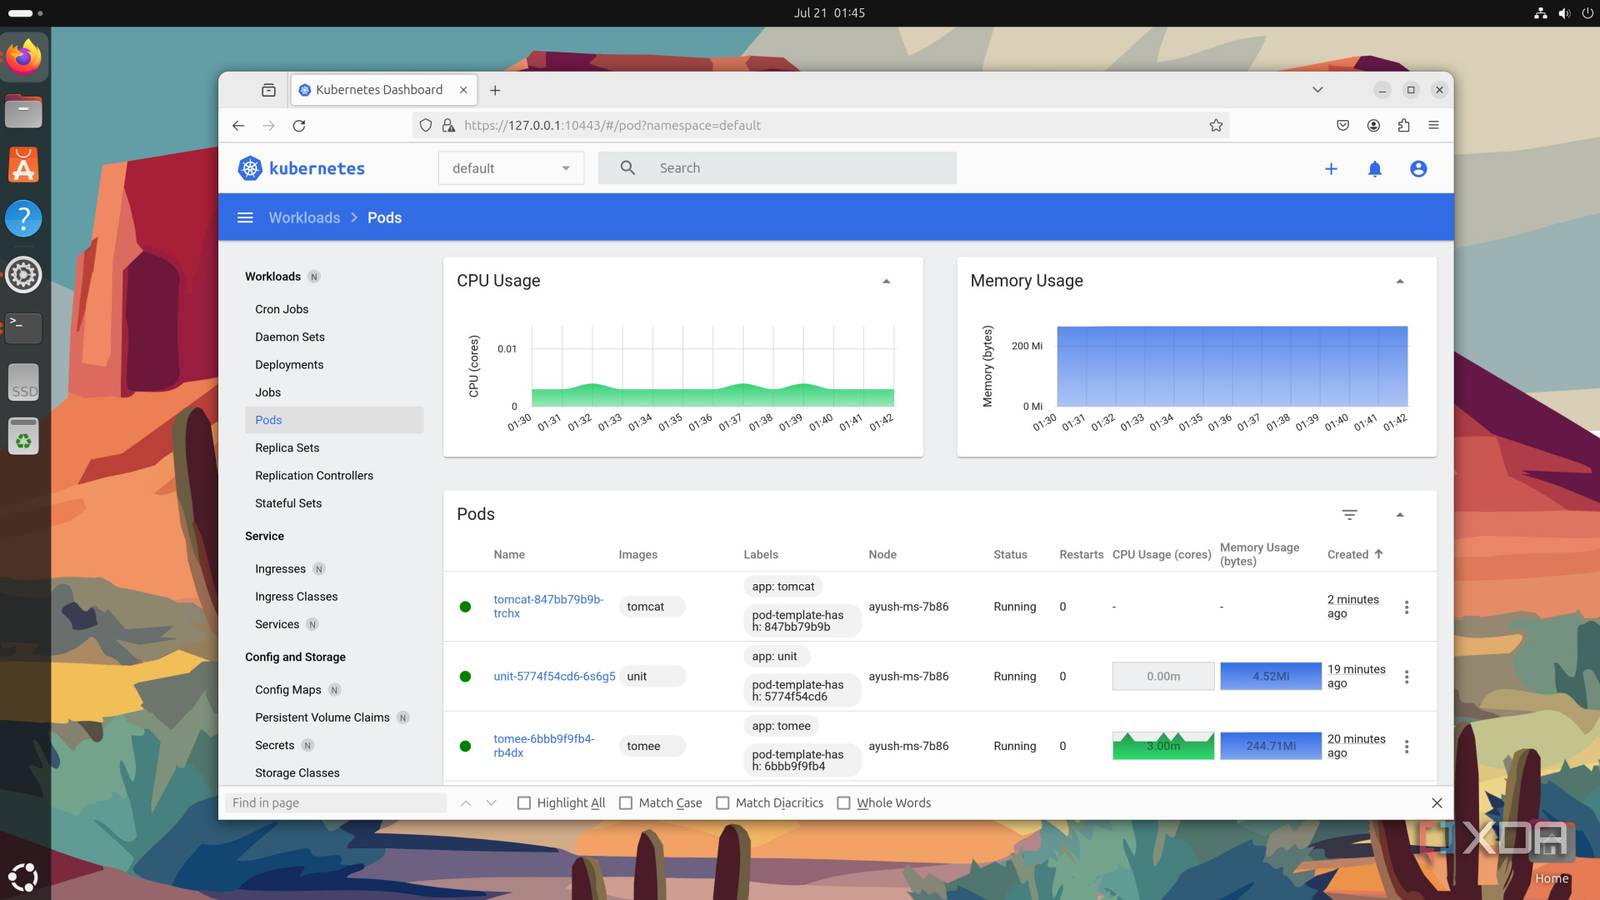The image size is (1600, 900).
Task: Toggle the hamburger navigation menu
Action: [x=245, y=217]
